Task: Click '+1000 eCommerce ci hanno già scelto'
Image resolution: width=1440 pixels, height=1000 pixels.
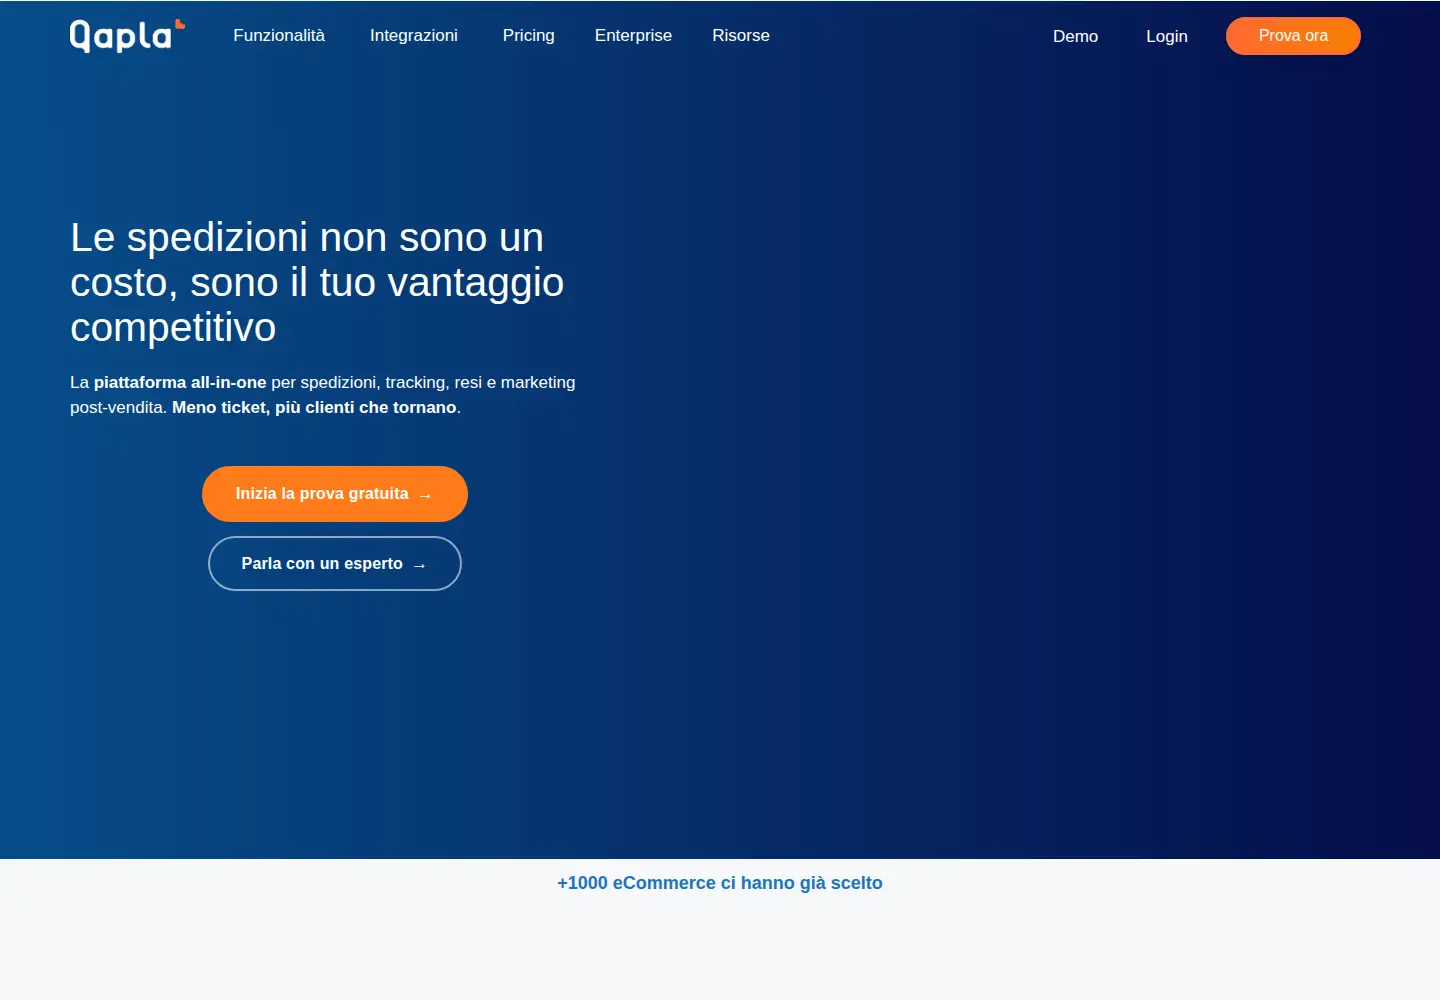Action: click(x=720, y=883)
